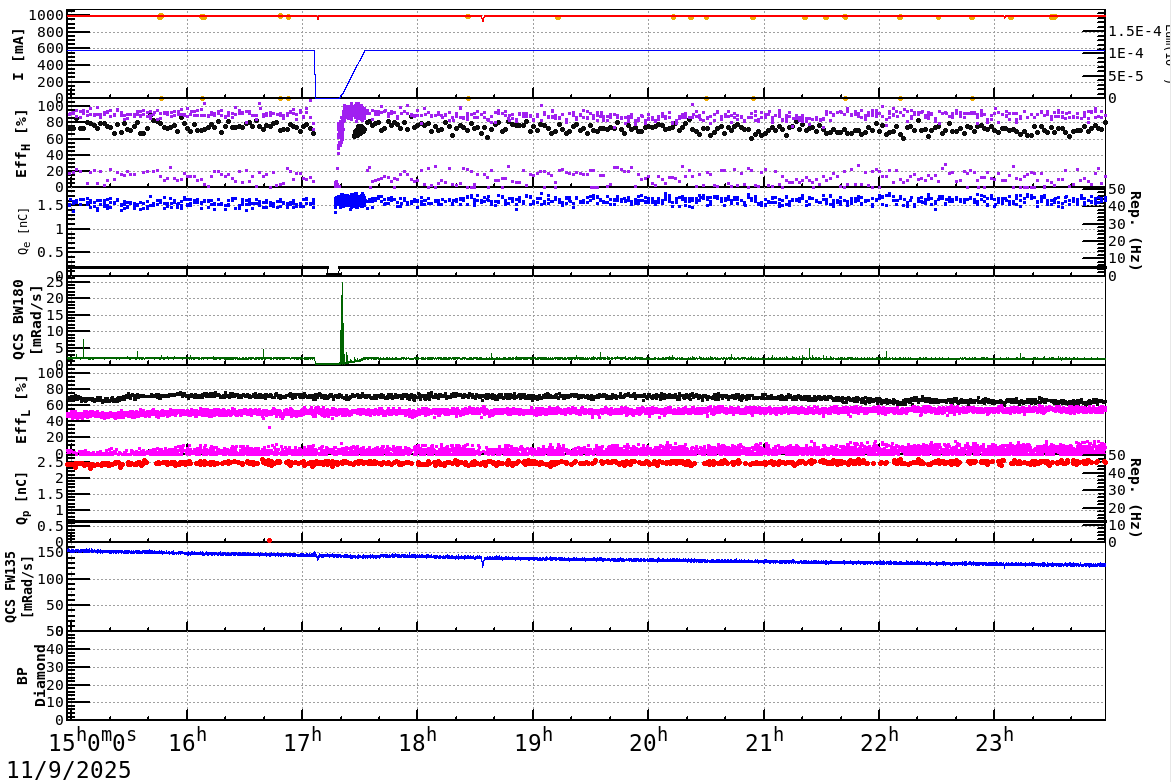The width and height of the screenshot is (1172, 782).
Task: Click the 11/9/2025 date label
Action: [69, 769]
